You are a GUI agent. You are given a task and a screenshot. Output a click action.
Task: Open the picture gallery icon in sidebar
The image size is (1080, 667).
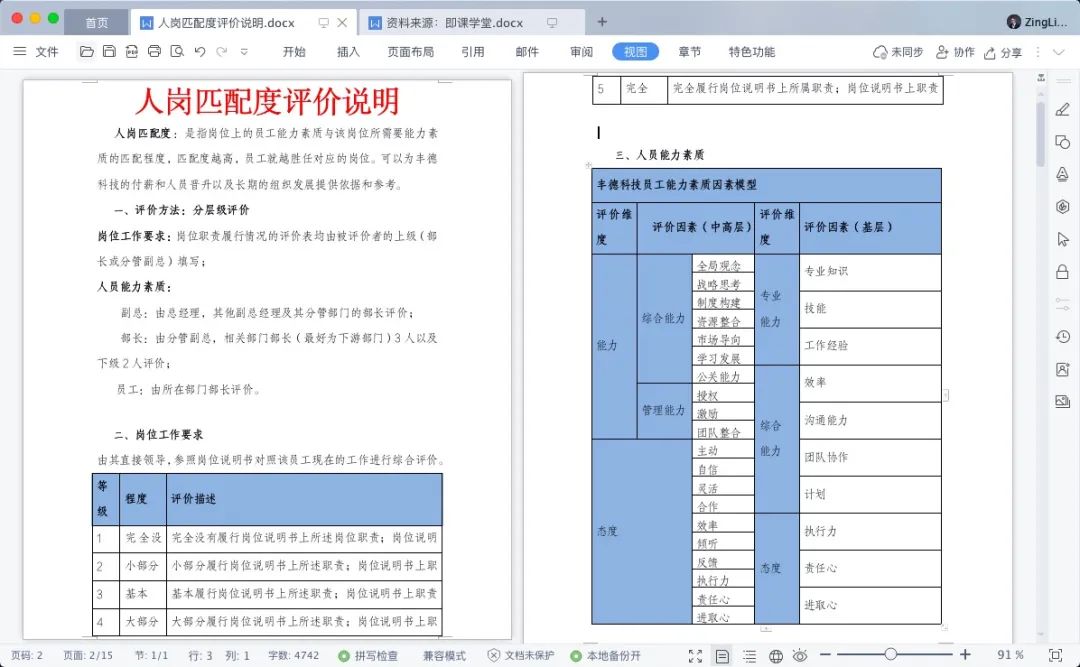pos(1063,402)
